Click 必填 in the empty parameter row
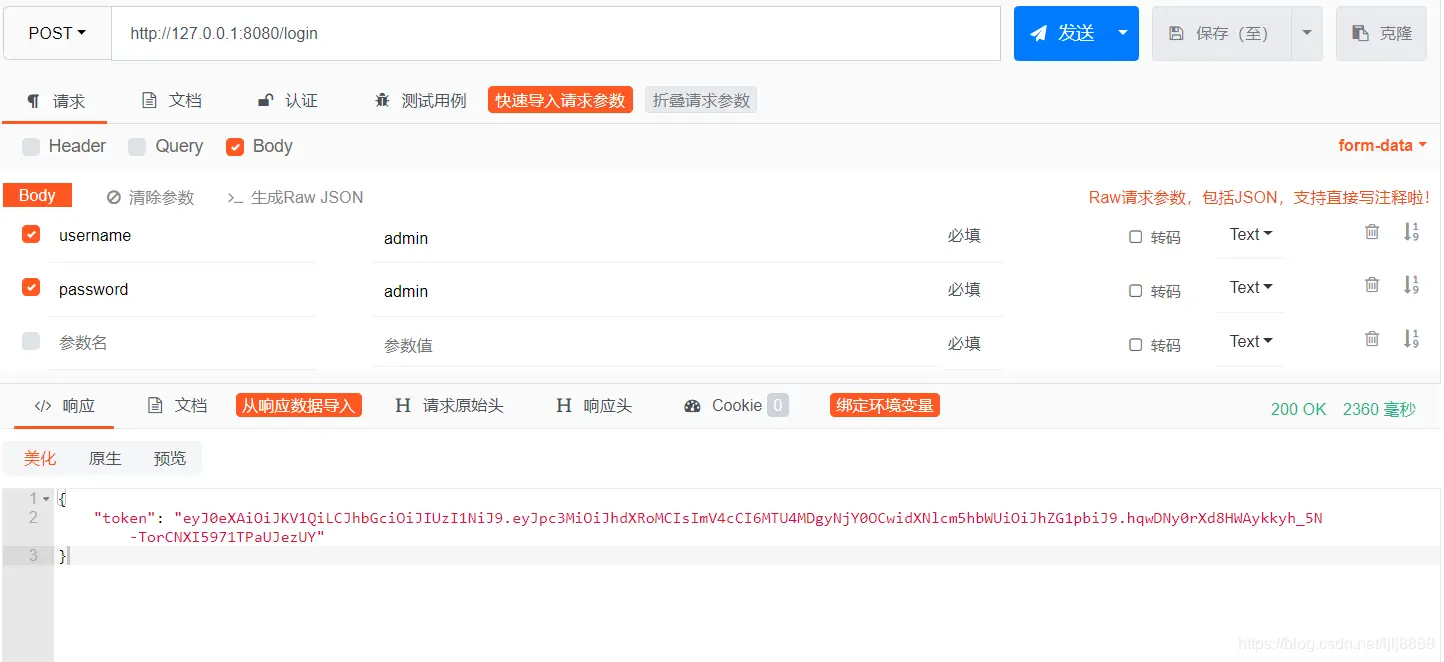Image resolution: width=1444 pixels, height=662 pixels. 964,344
